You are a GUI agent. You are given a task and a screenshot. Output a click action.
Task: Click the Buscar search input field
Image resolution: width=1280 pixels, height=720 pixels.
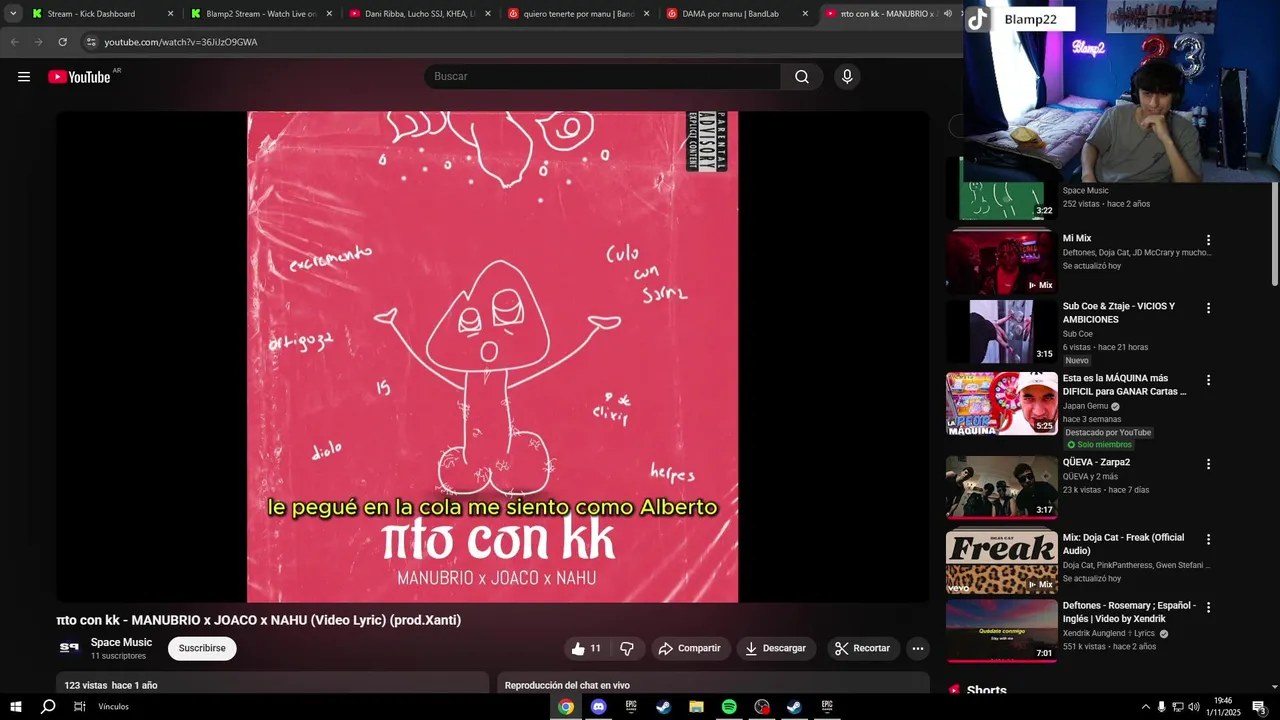(603, 77)
